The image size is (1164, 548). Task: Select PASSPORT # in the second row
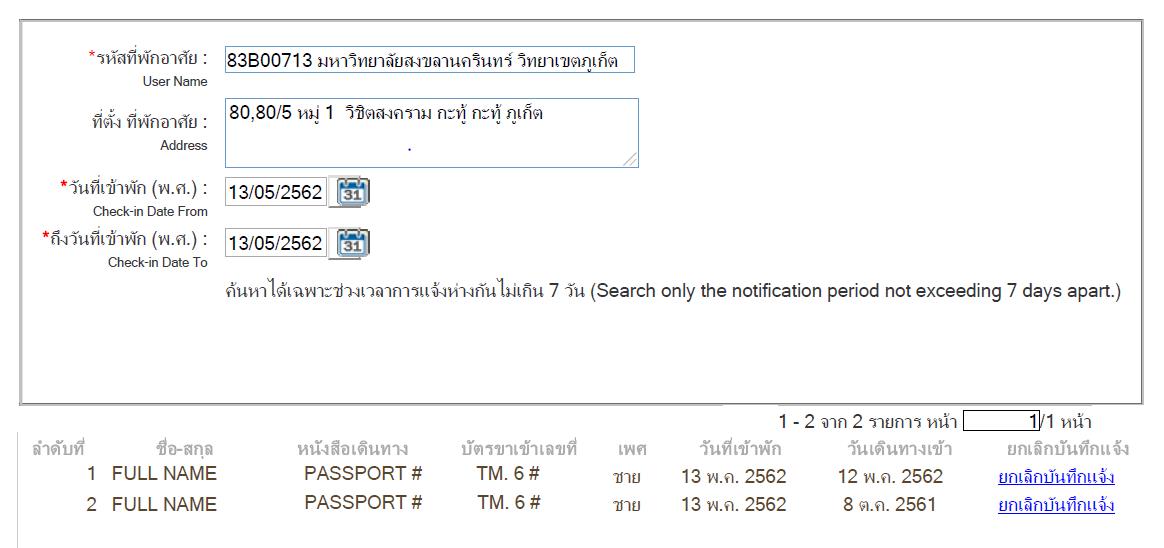pos(363,503)
